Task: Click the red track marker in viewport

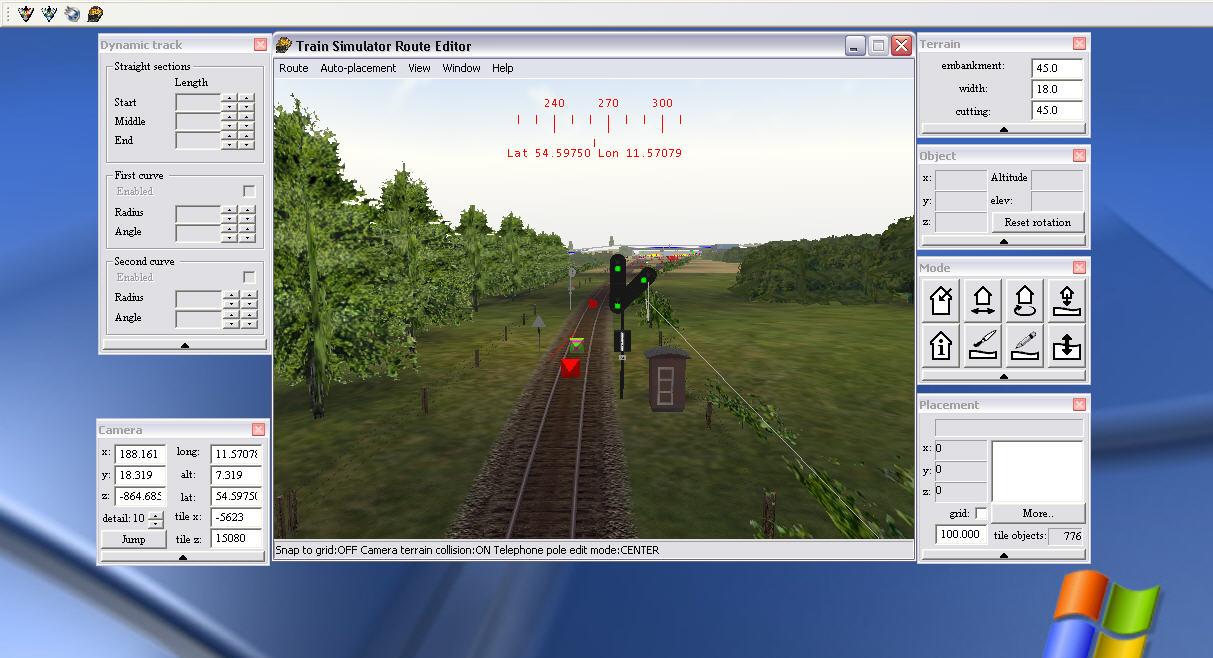Action: 570,367
